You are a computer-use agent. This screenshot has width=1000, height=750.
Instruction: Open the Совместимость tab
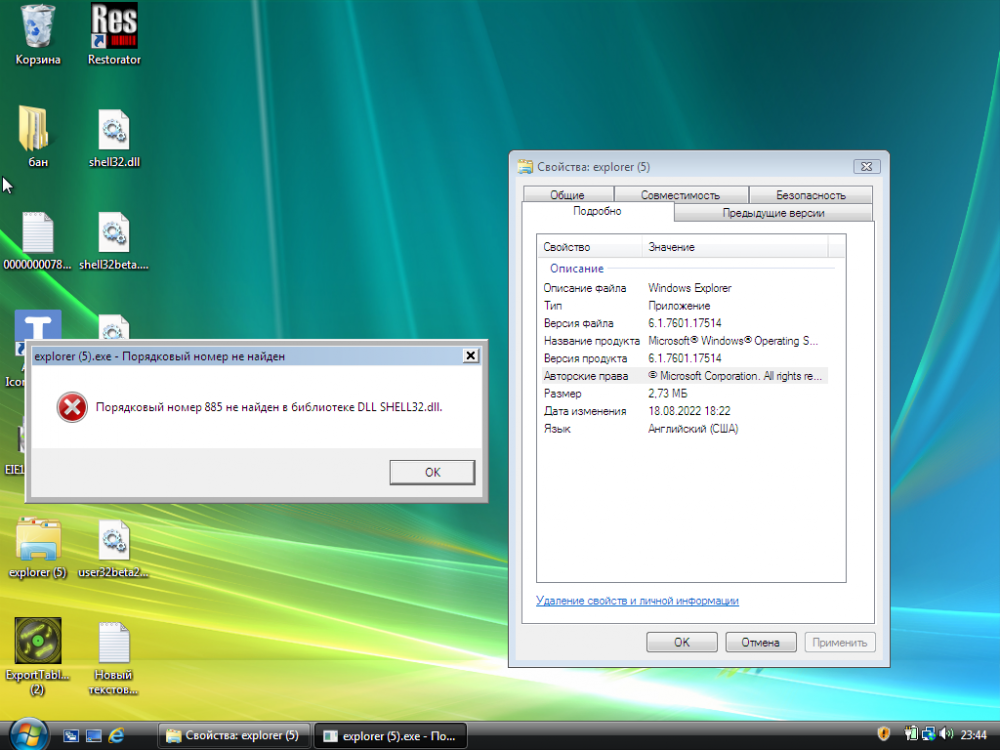coord(680,195)
